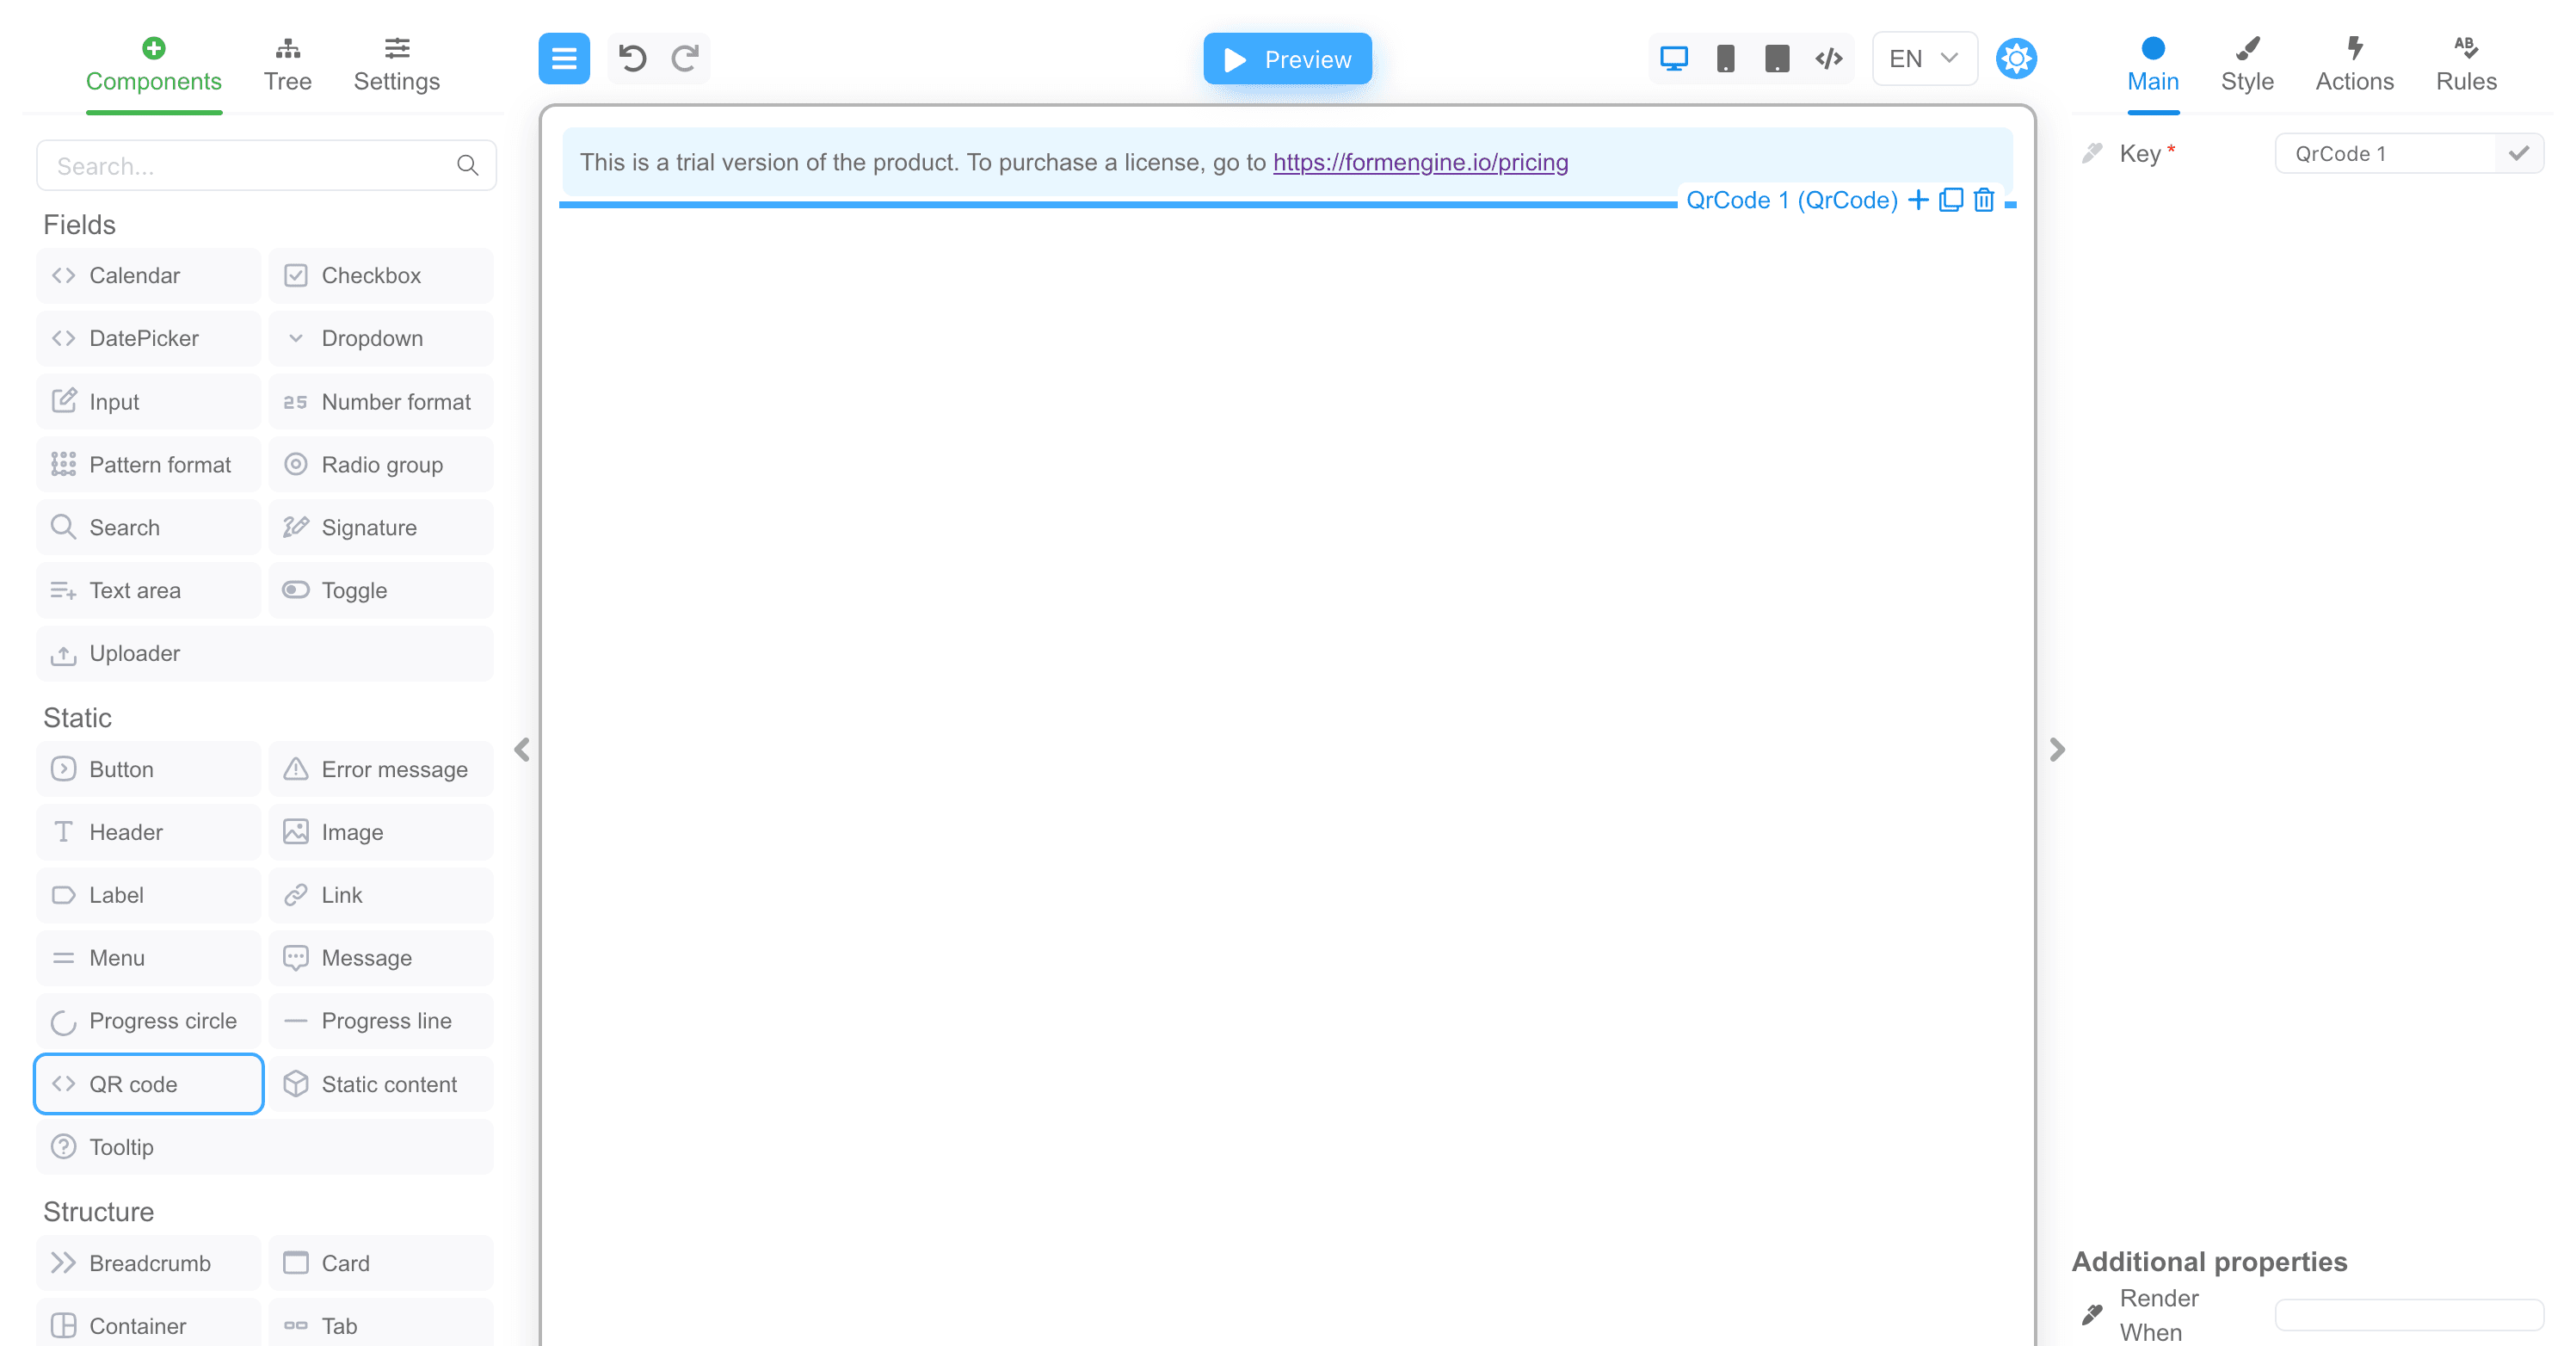The image size is (2576, 1346).
Task: Confirm the Key value with checkmark
Action: (2519, 153)
